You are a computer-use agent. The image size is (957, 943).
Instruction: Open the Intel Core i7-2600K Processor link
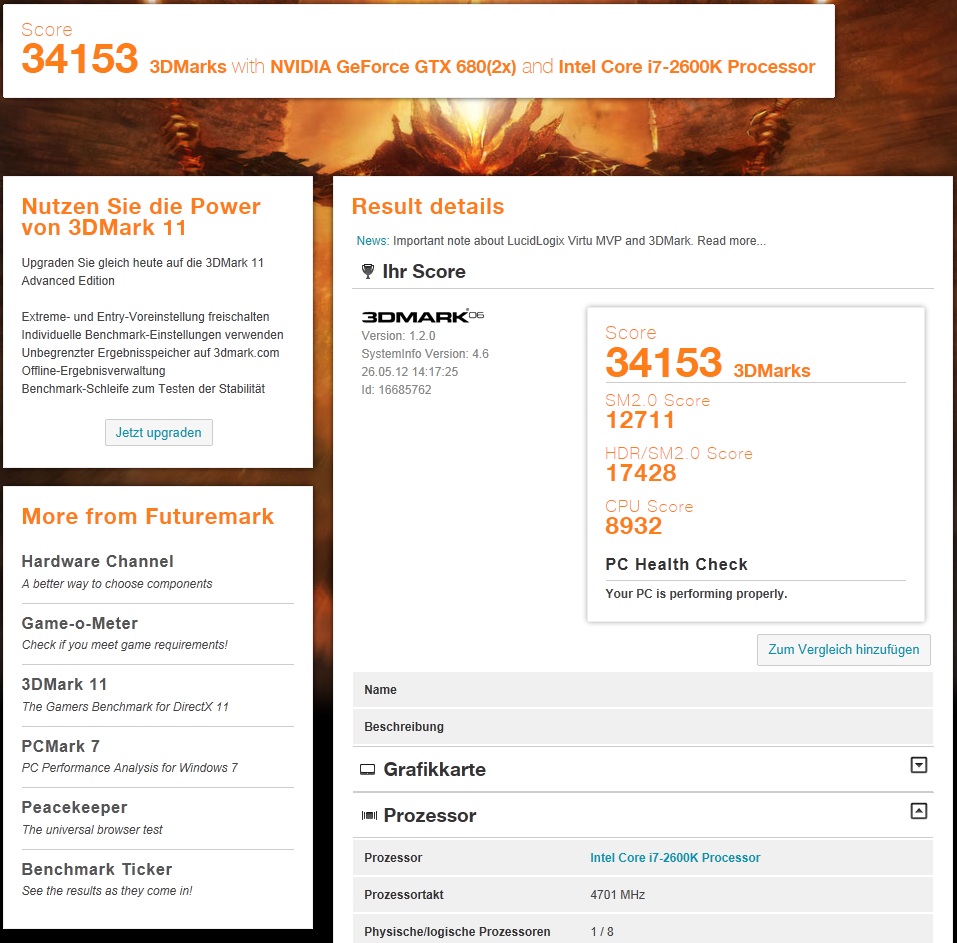[675, 858]
